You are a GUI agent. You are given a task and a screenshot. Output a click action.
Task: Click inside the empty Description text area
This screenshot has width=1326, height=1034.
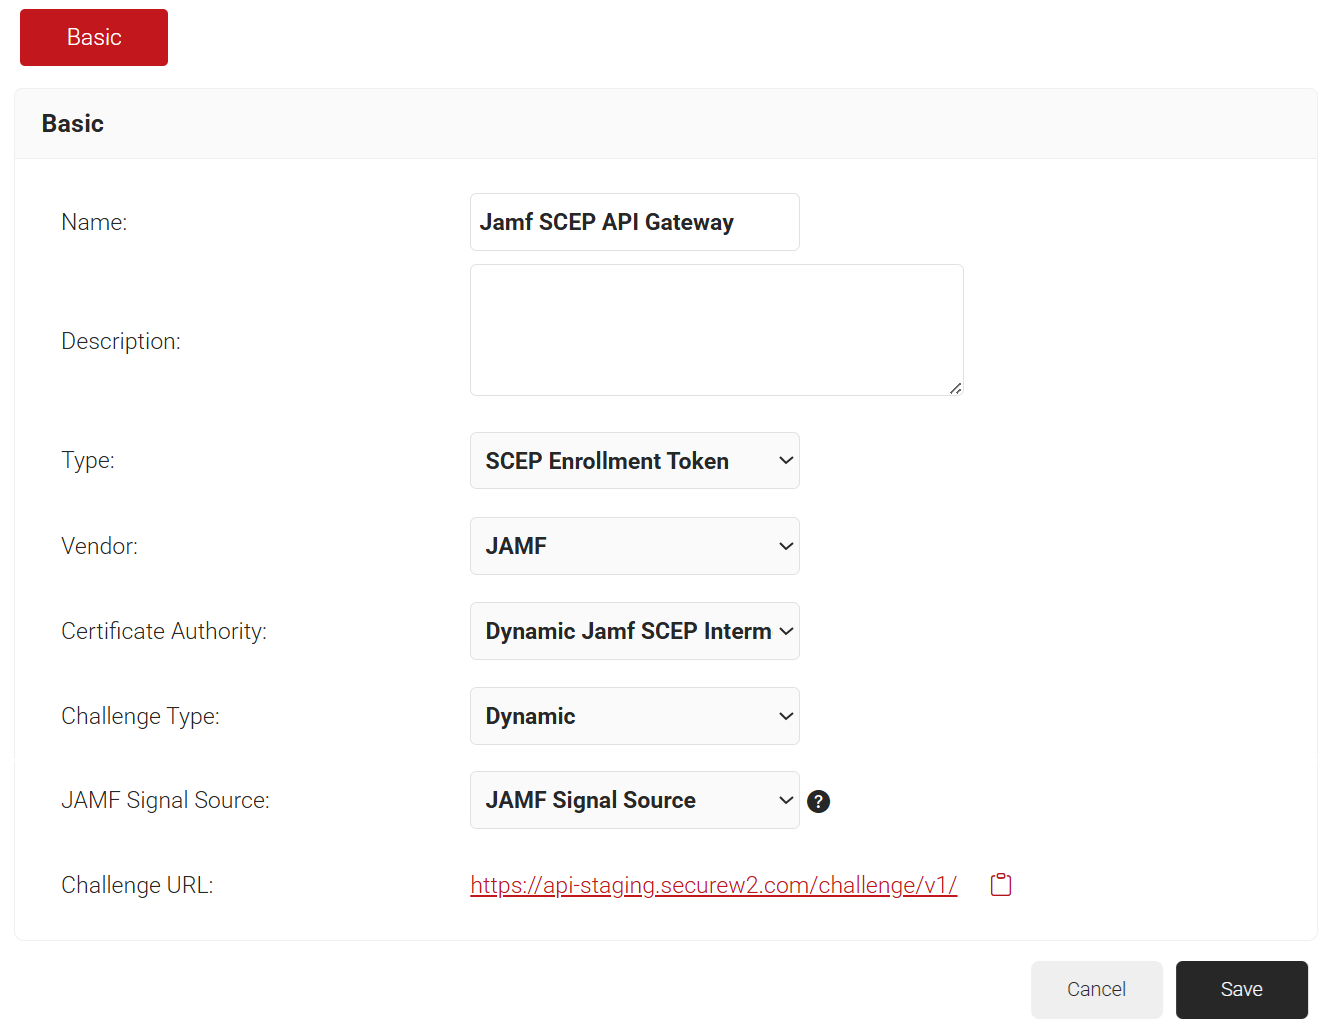(x=716, y=330)
